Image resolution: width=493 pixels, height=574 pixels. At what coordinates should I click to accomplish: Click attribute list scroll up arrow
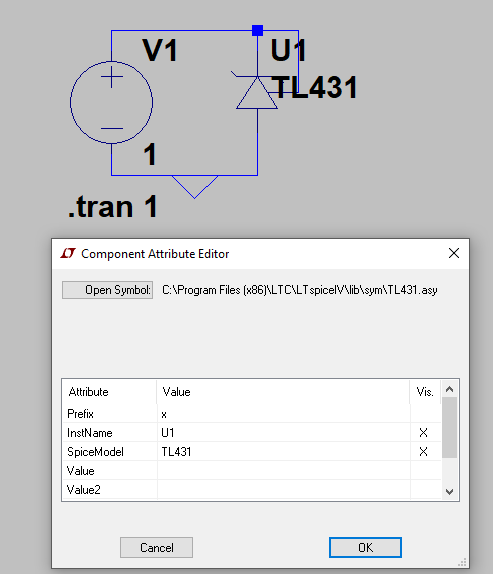(x=449, y=389)
